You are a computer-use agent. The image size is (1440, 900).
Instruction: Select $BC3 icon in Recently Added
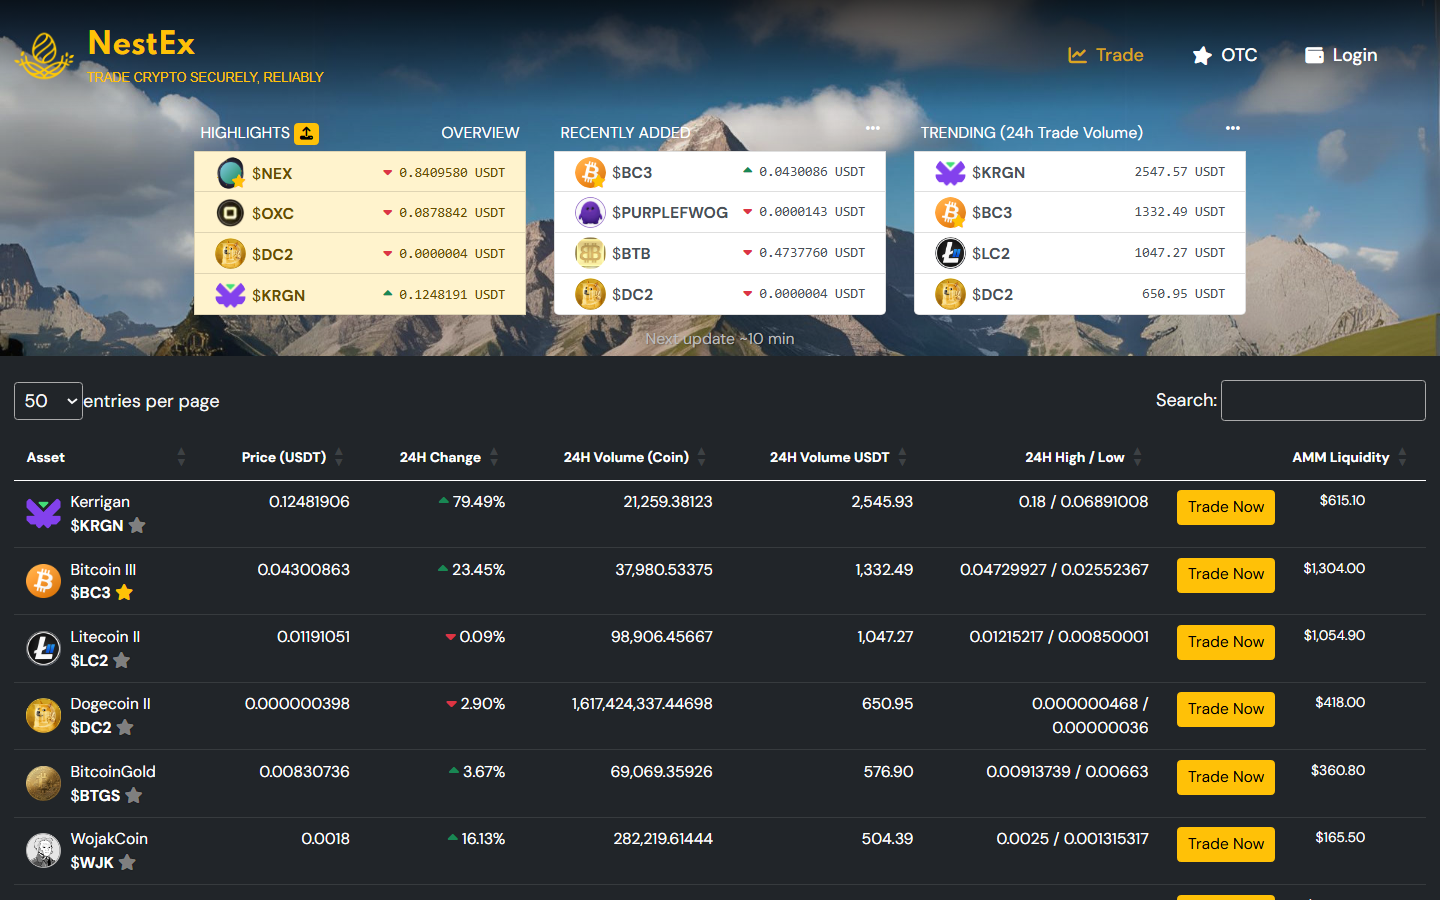[591, 172]
